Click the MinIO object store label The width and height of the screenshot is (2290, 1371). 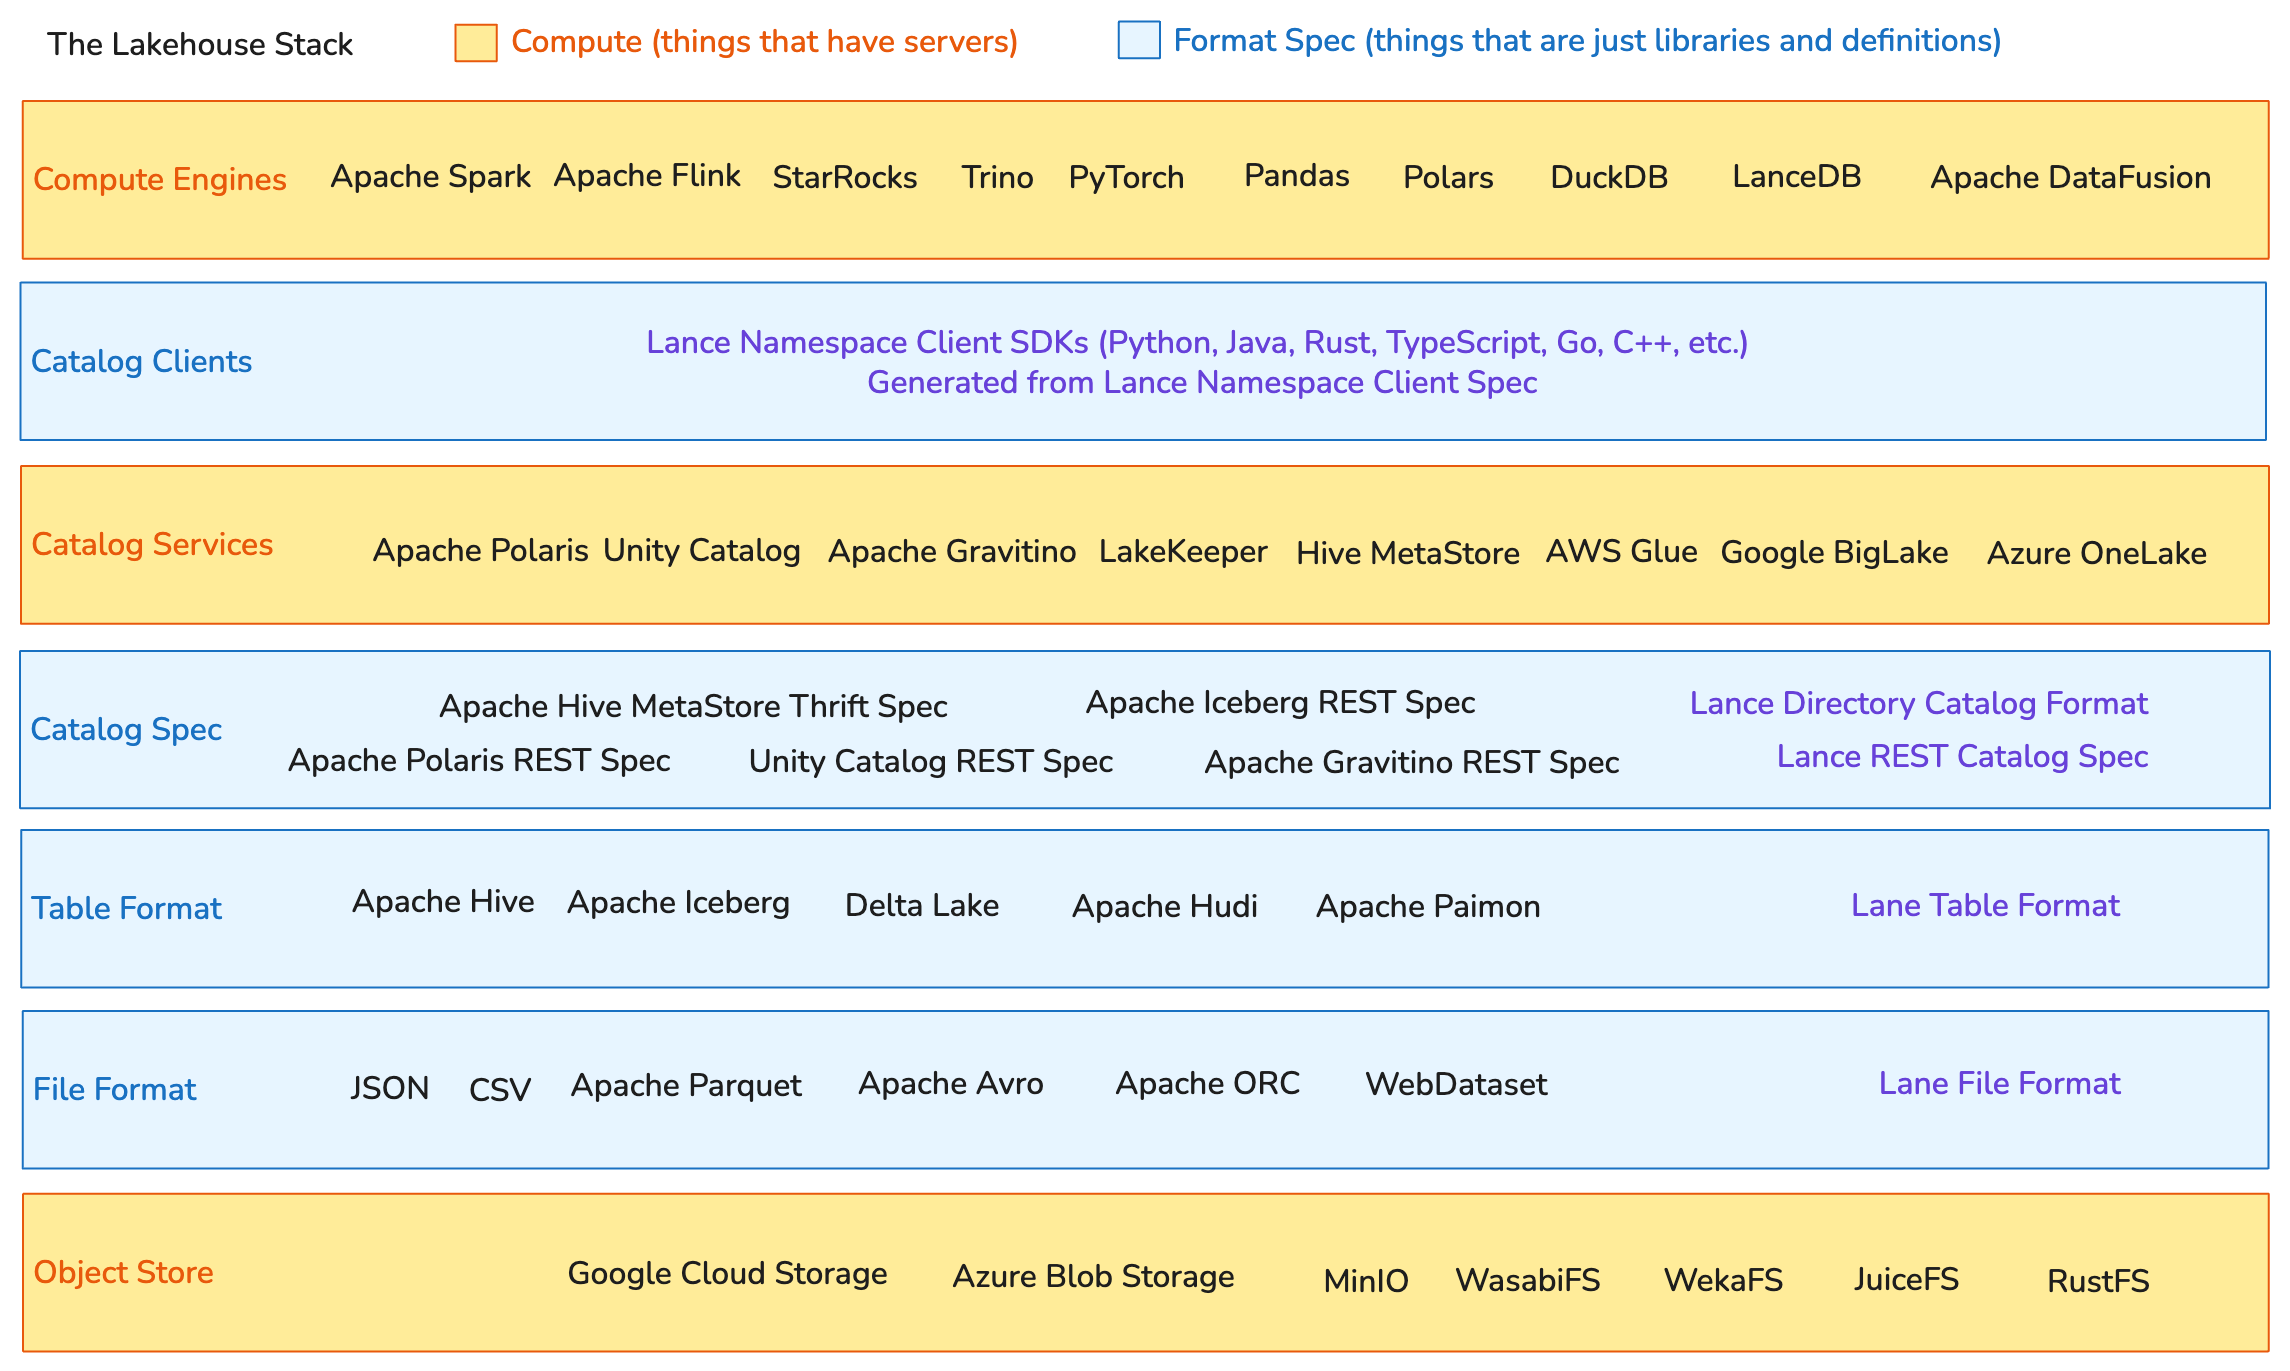point(1365,1281)
